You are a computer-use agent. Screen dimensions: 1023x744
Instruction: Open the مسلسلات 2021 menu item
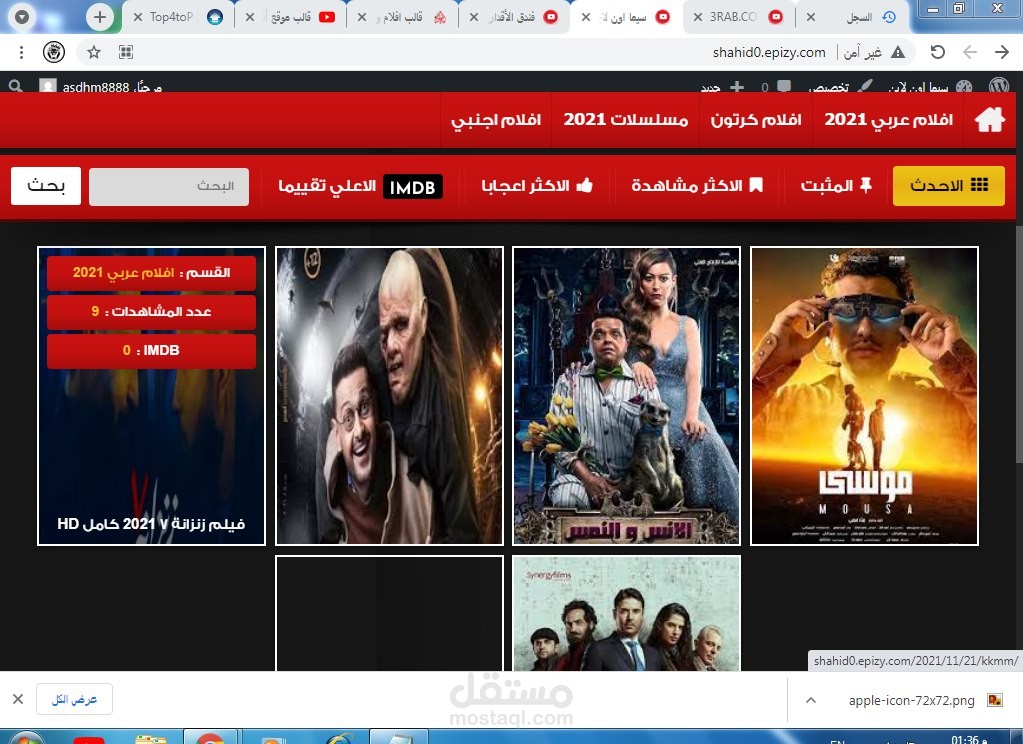(x=626, y=119)
